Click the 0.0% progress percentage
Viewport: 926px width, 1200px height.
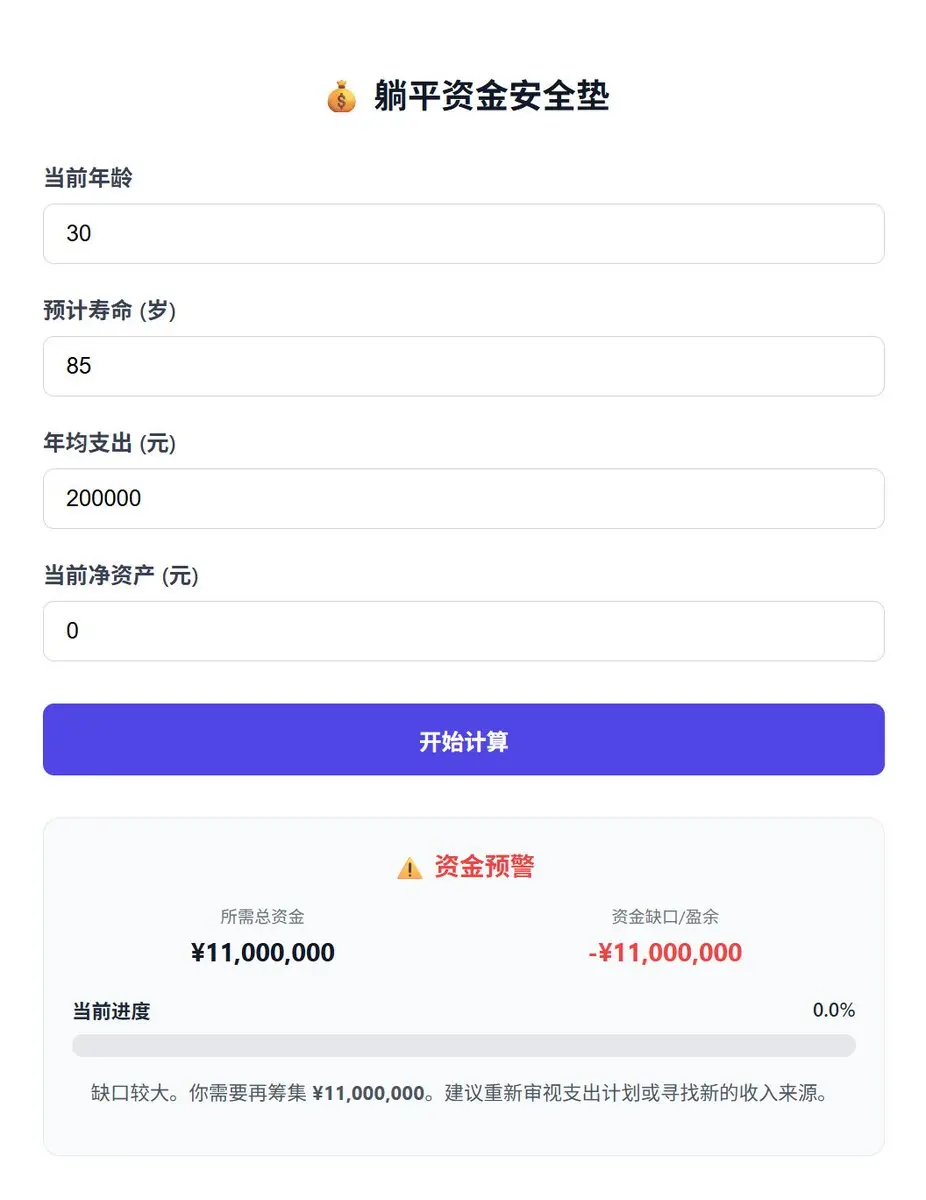[833, 1010]
